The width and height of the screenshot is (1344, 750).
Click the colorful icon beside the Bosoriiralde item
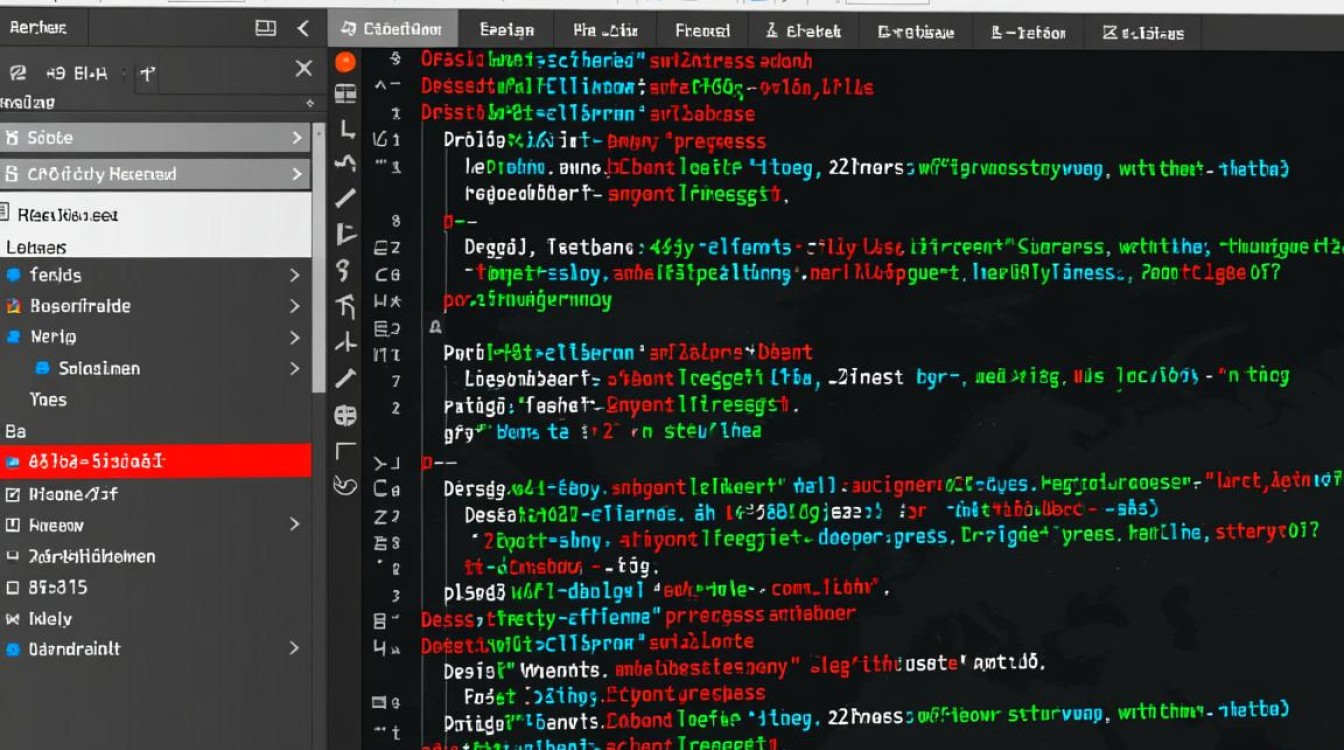tap(13, 306)
